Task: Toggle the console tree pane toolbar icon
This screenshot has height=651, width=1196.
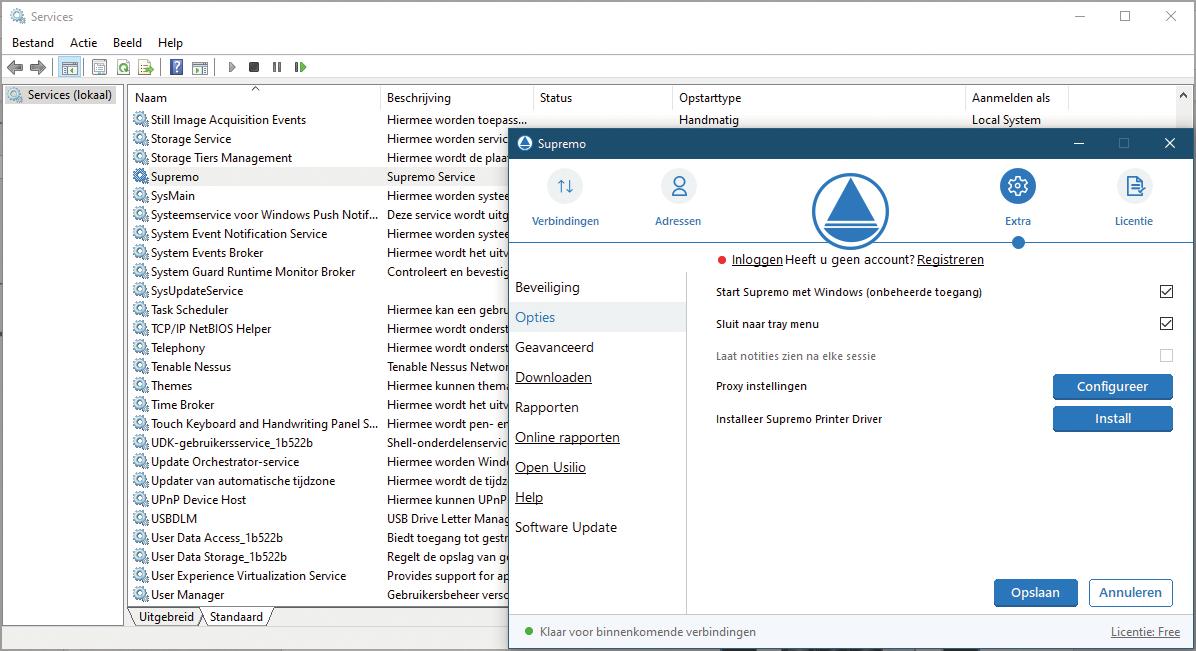Action: click(69, 67)
